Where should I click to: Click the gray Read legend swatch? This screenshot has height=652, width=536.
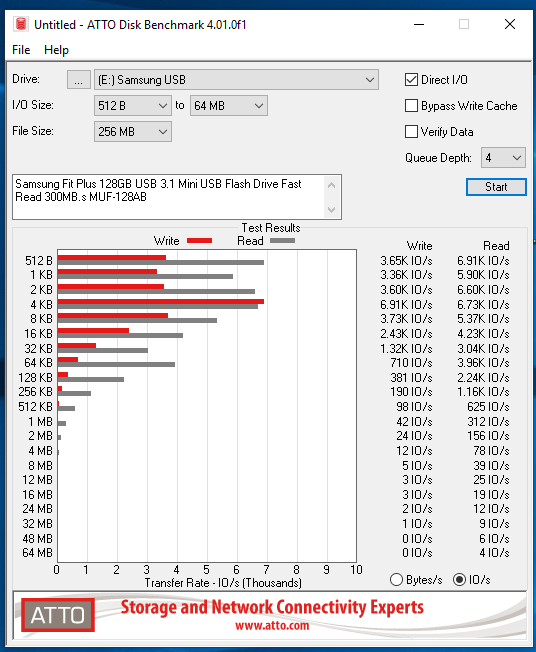tap(282, 240)
